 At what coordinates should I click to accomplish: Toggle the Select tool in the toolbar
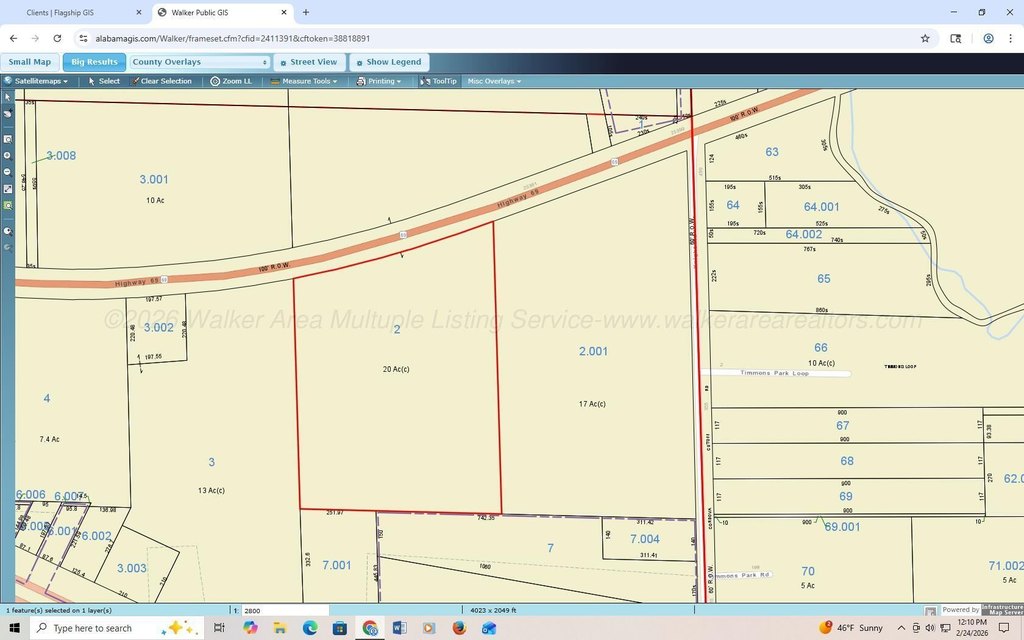(x=104, y=81)
